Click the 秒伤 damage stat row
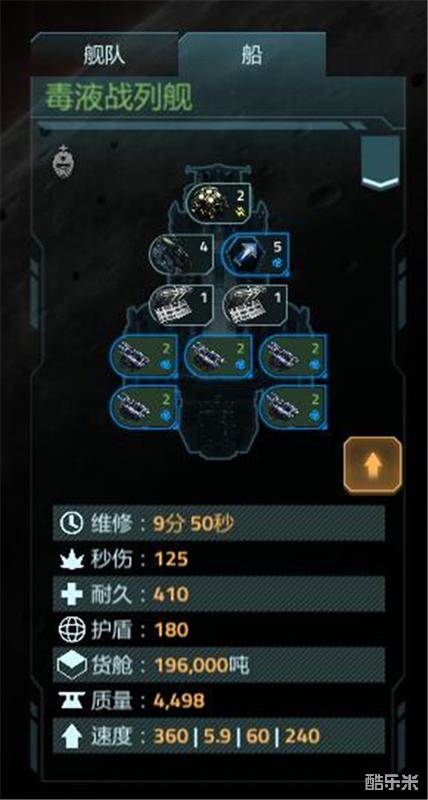 tap(218, 559)
